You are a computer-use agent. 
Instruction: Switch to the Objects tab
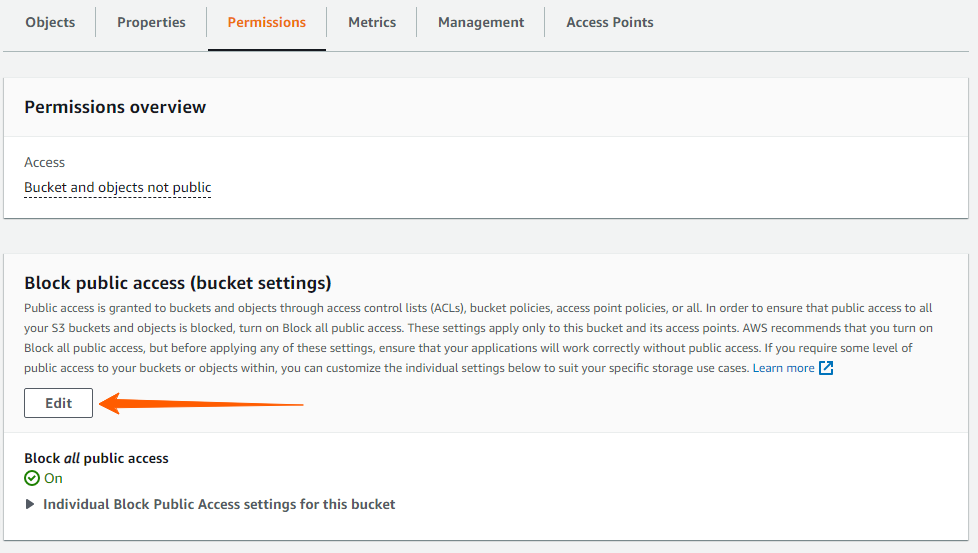50,22
